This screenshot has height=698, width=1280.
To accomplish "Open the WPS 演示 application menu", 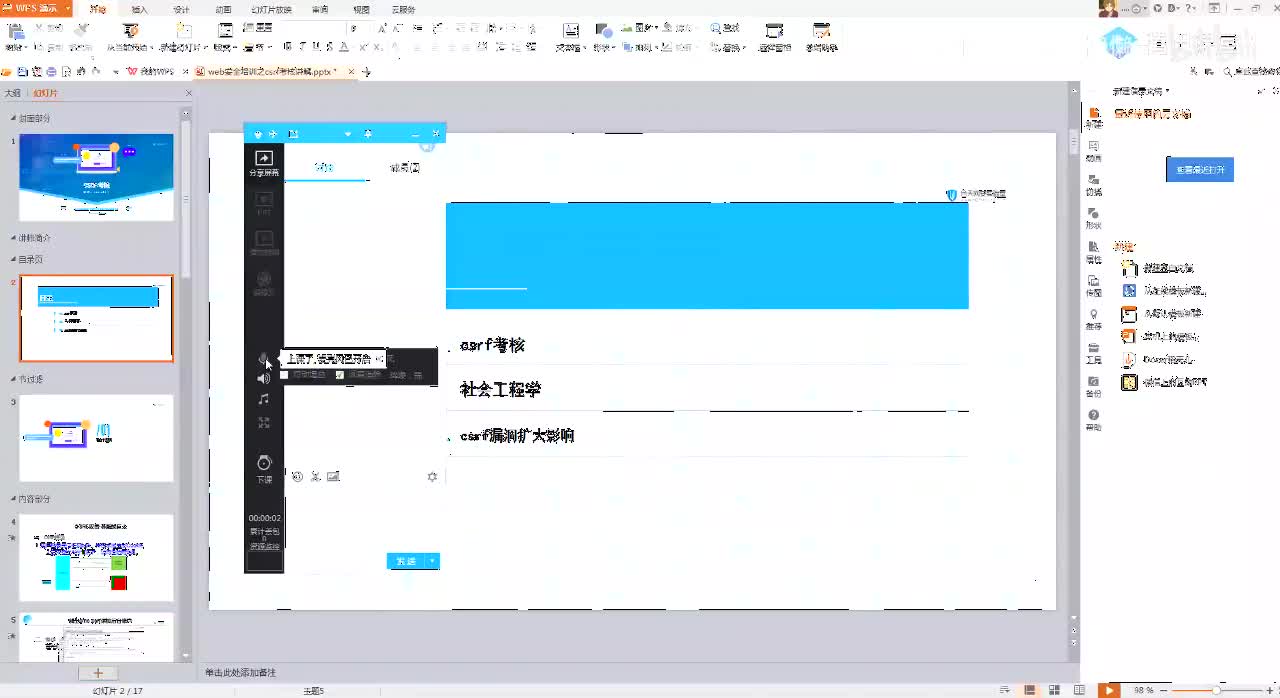I will [35, 8].
